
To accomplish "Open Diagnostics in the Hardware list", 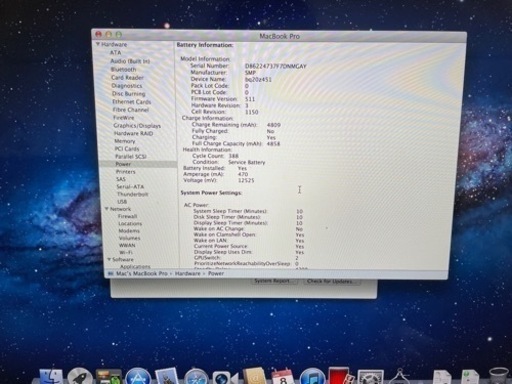I will 127,86.
